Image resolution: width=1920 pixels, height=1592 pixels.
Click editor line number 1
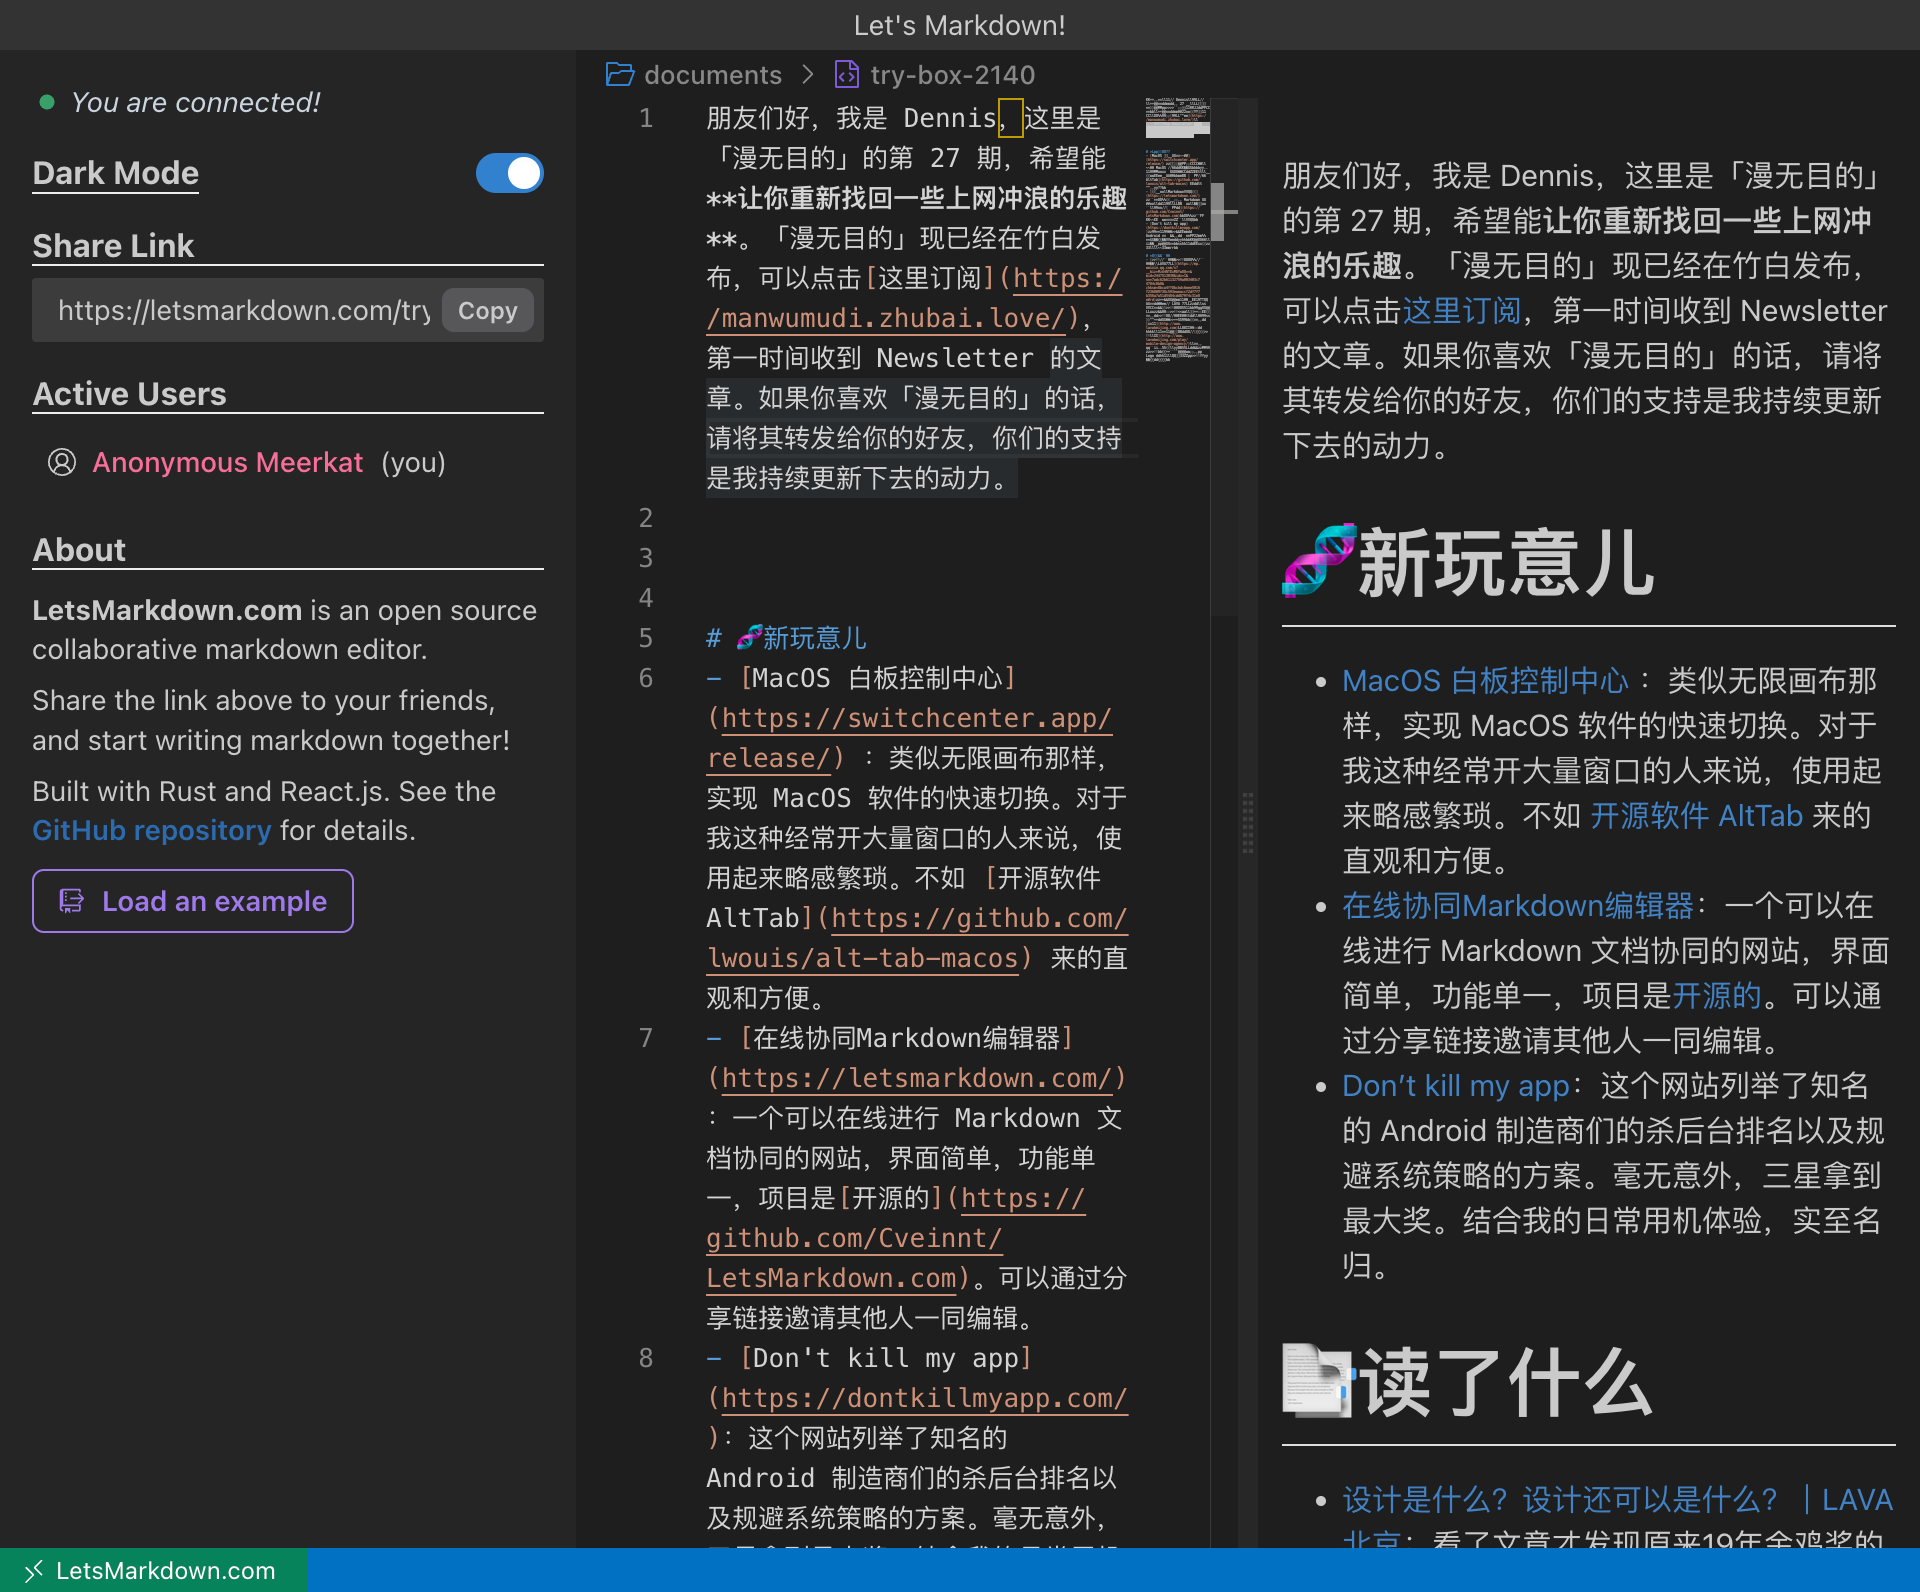pos(646,118)
